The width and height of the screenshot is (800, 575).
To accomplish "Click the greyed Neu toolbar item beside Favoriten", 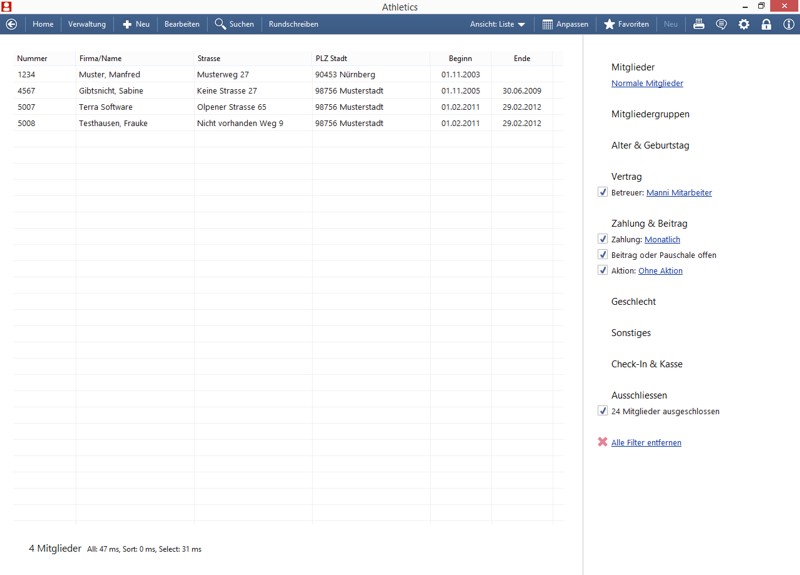I will 670,24.
